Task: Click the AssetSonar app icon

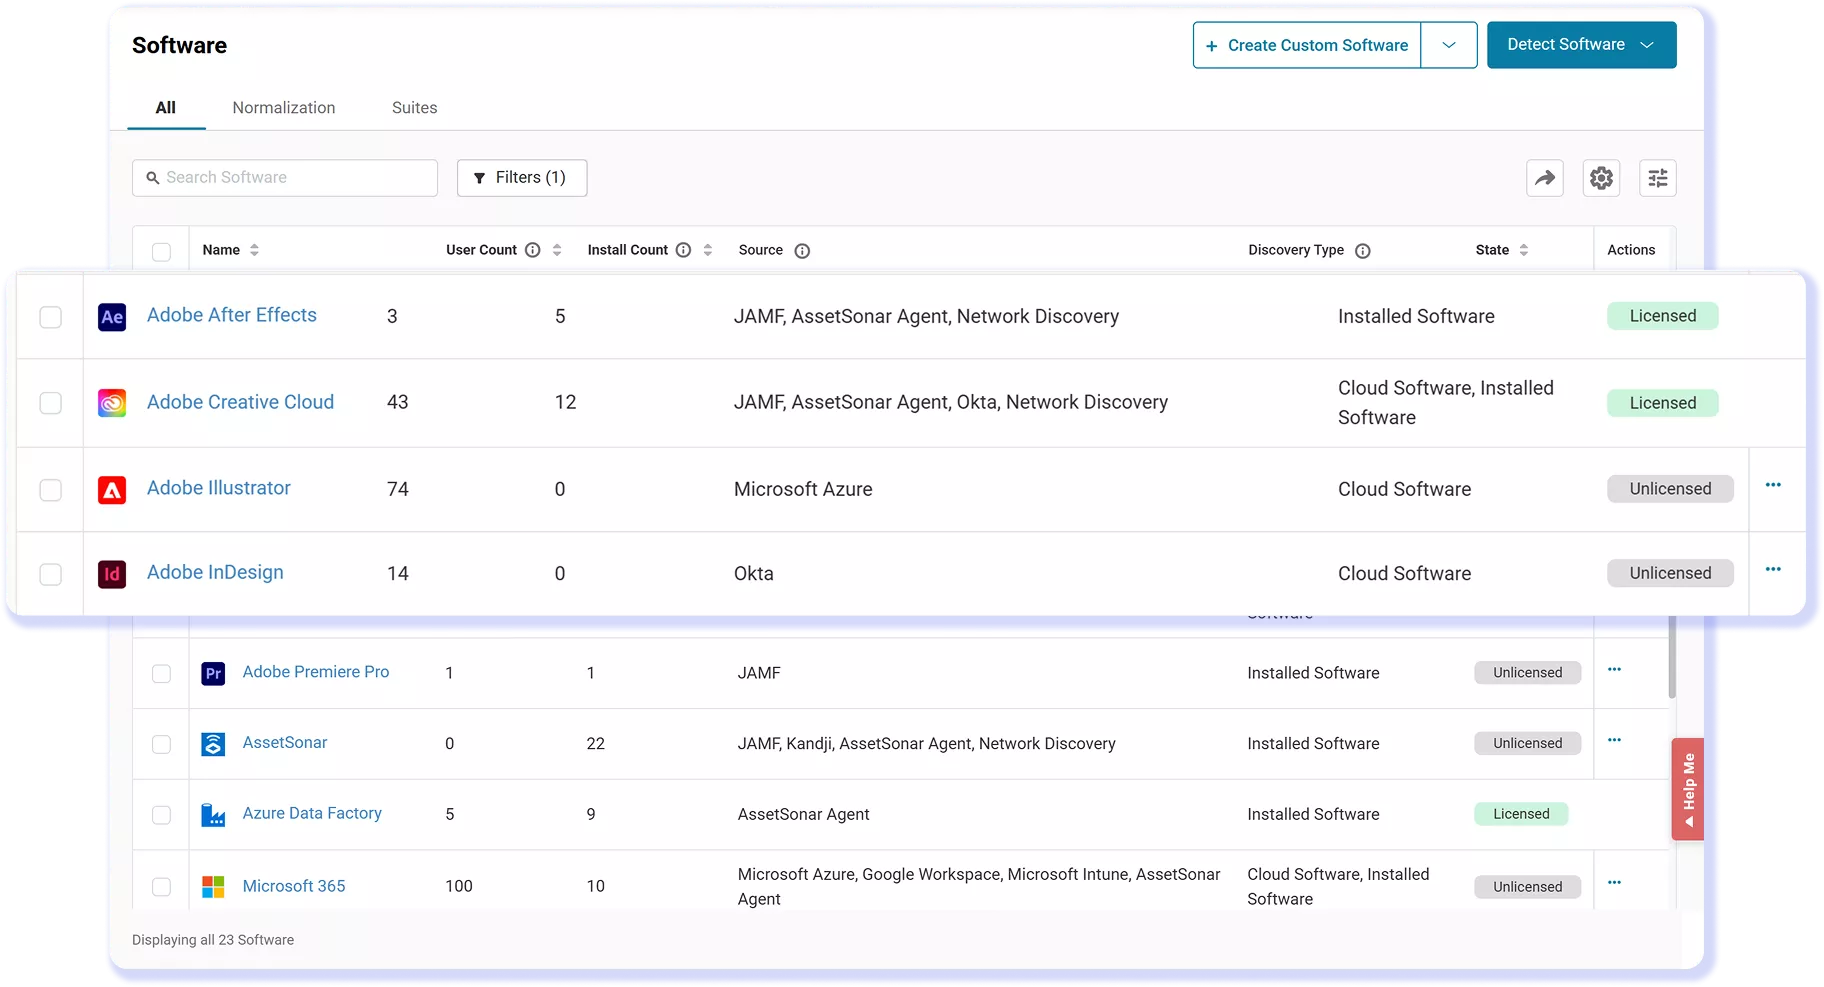Action: pos(213,744)
